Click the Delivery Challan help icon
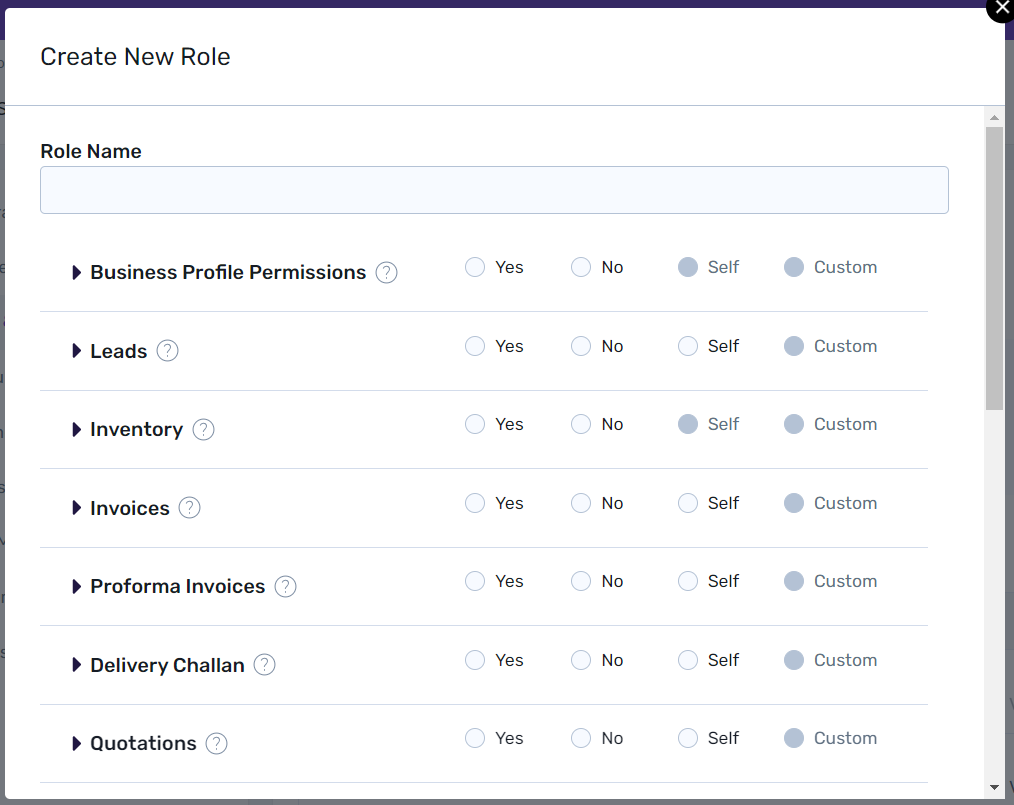This screenshot has height=805, width=1014. coord(265,665)
